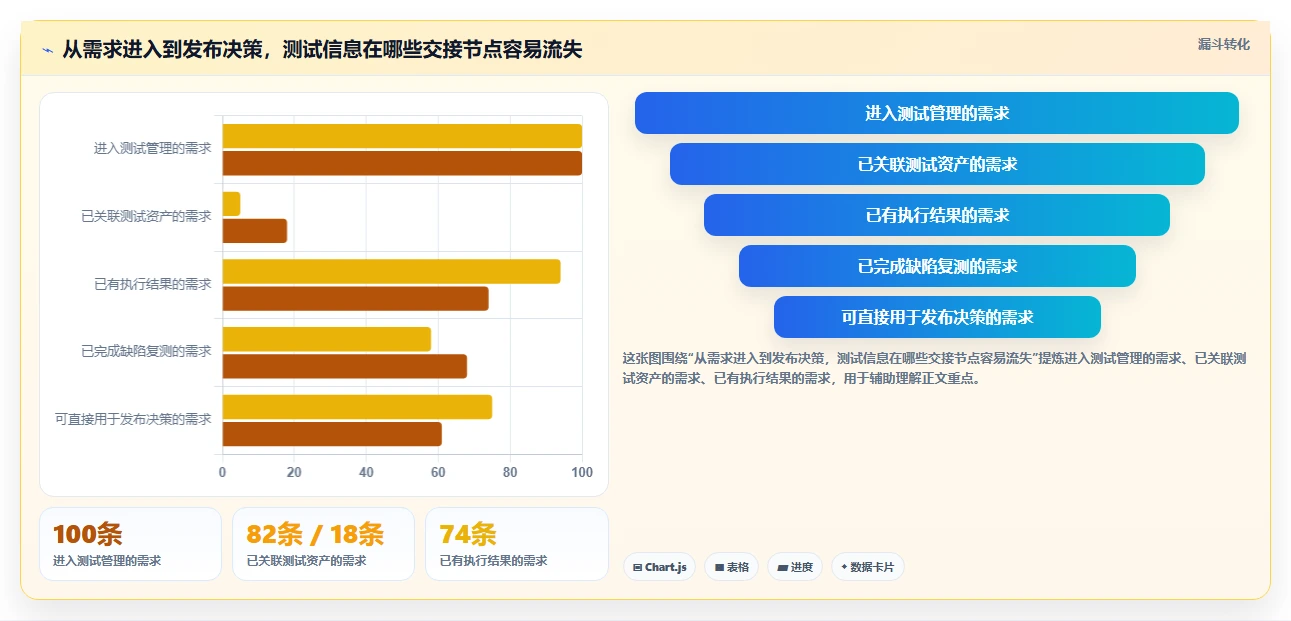1291x621 pixels.
Task: Click the 74条 data card
Action: point(517,544)
